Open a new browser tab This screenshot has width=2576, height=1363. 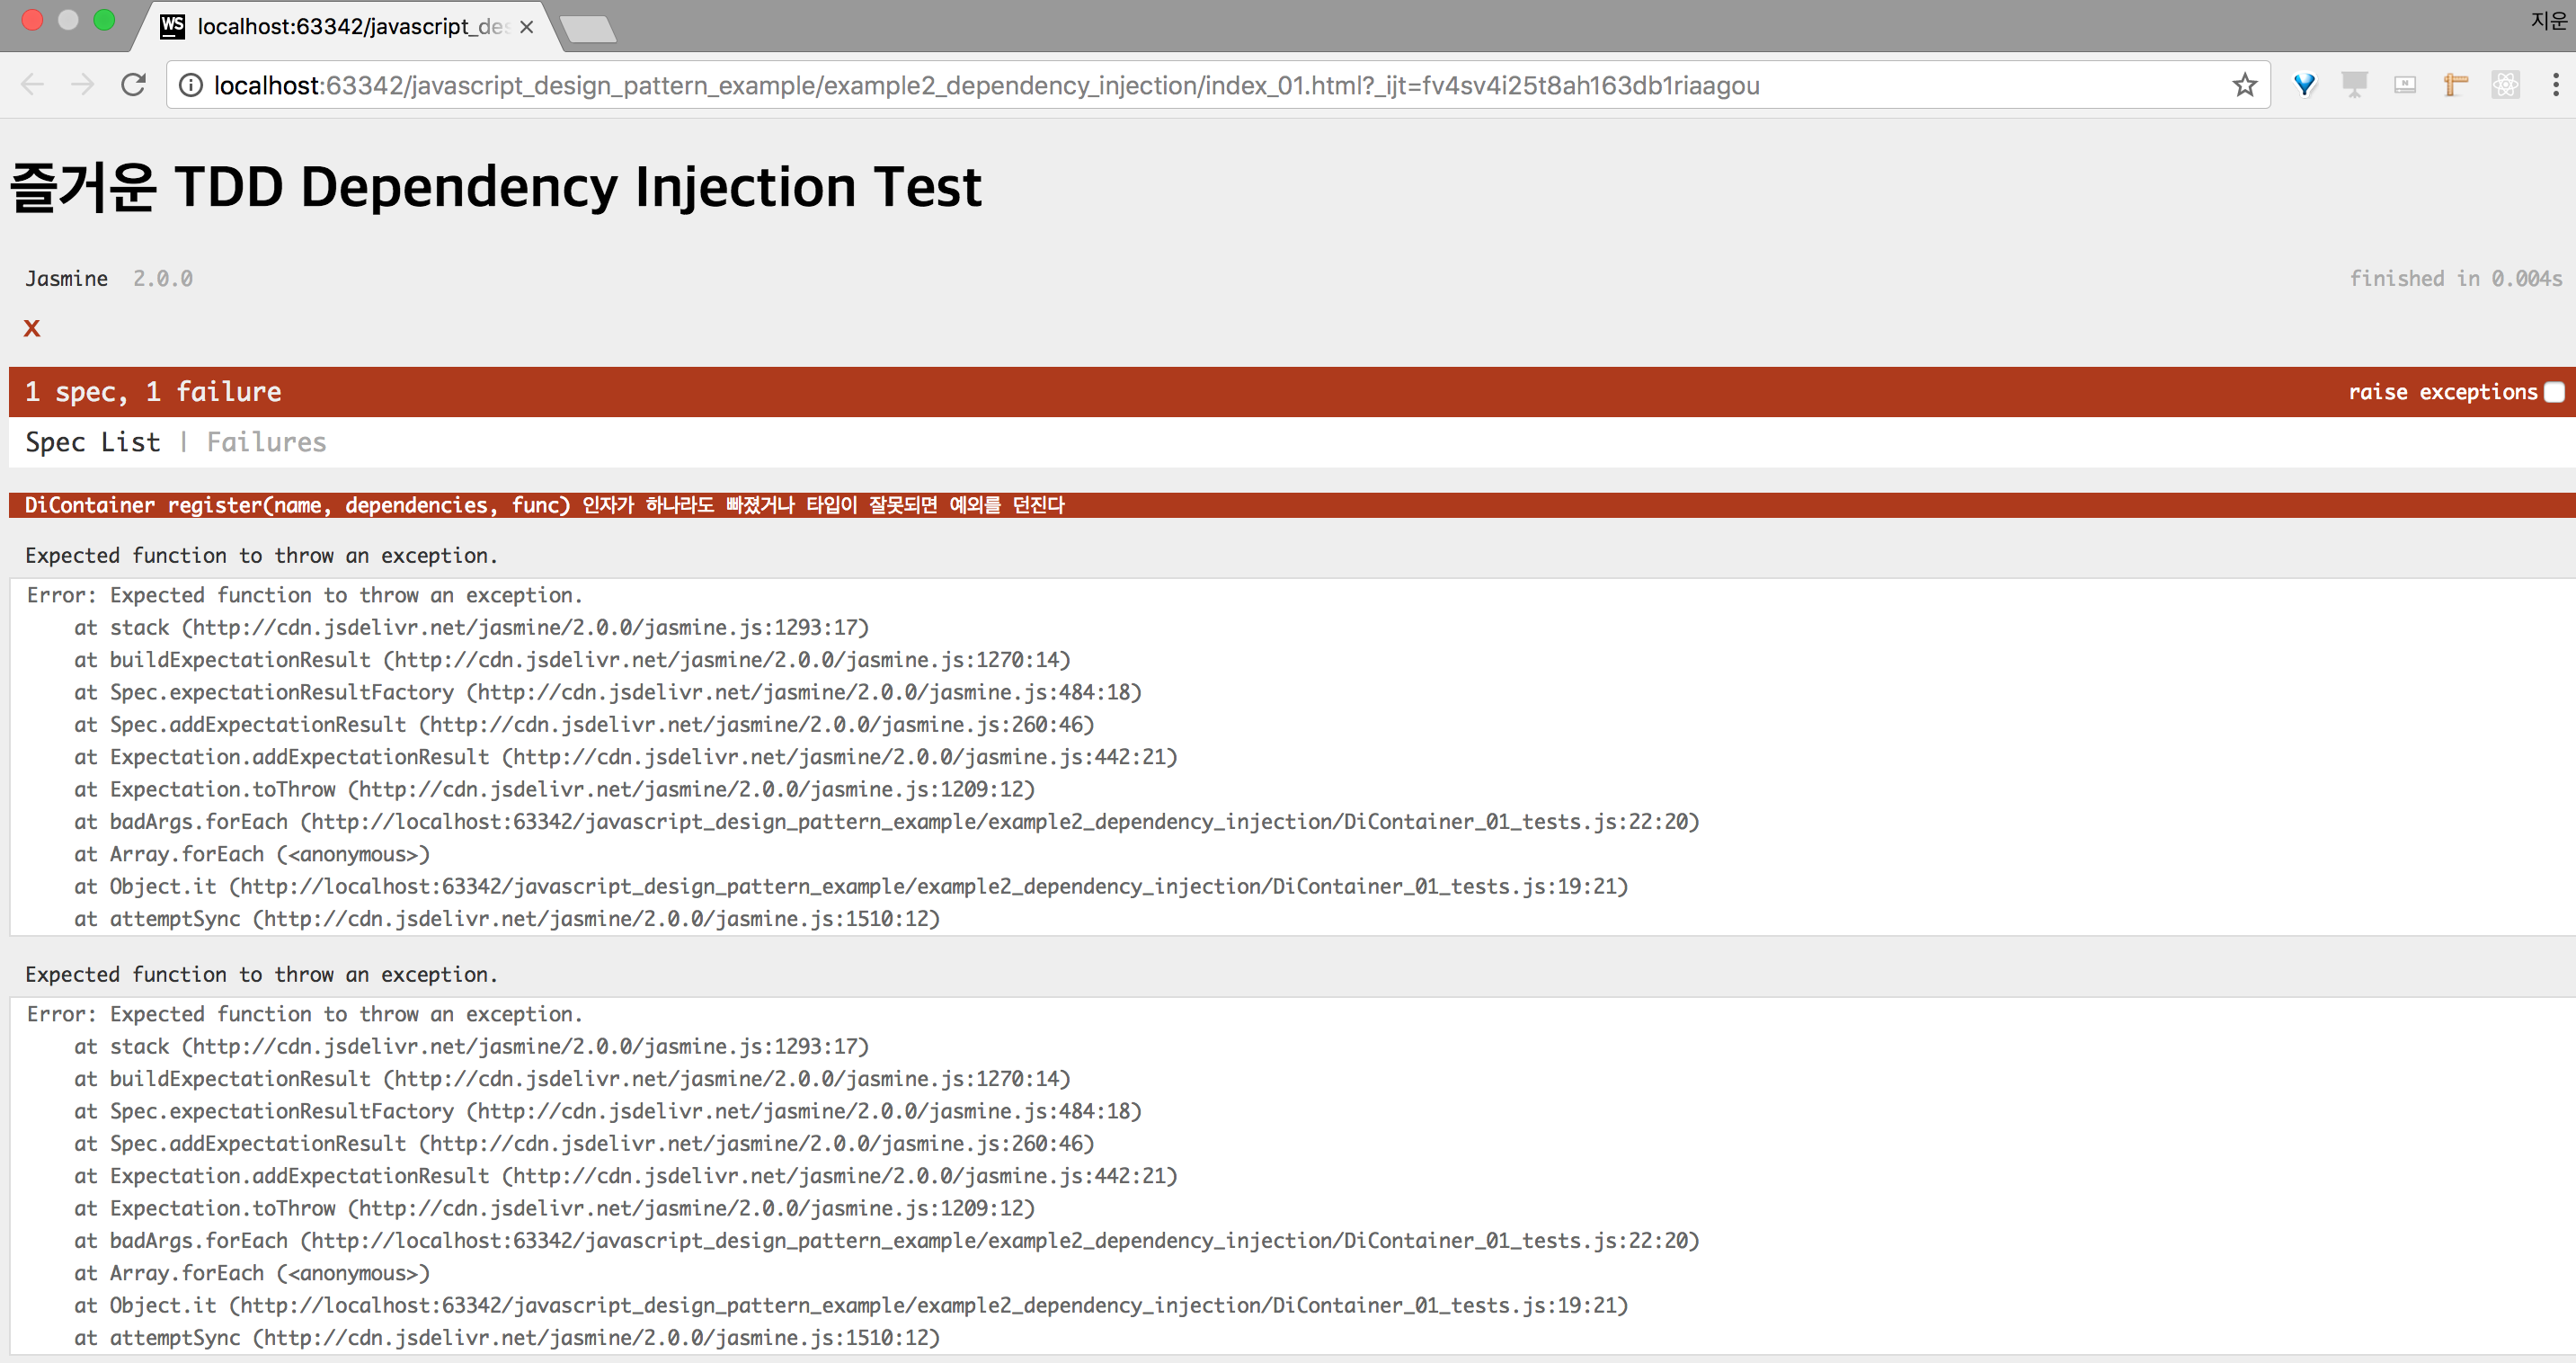tap(588, 30)
